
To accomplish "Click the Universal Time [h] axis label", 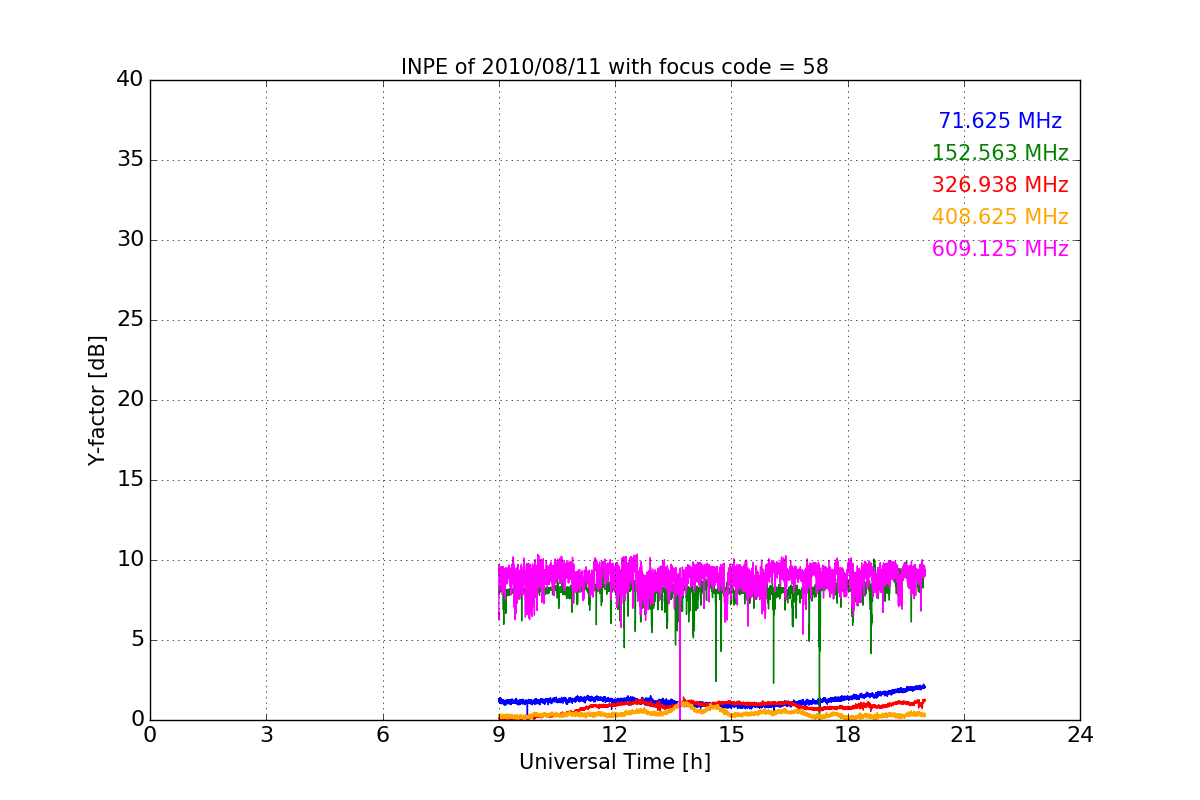I will pyautogui.click(x=615, y=762).
